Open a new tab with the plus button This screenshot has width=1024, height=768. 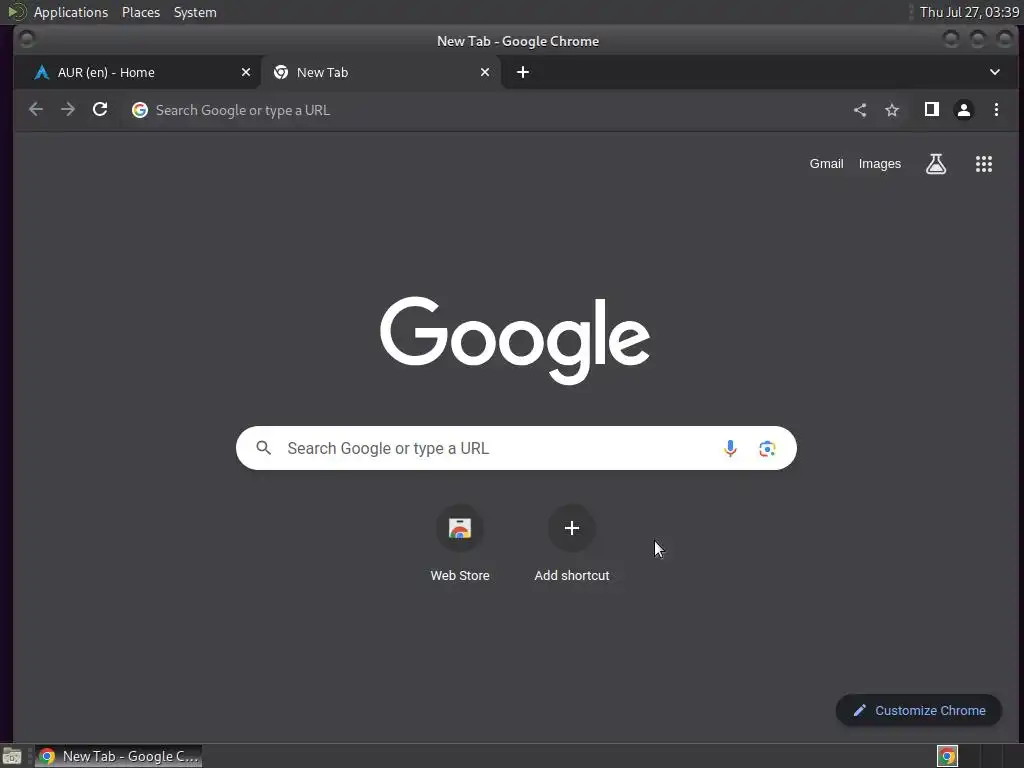pos(522,72)
